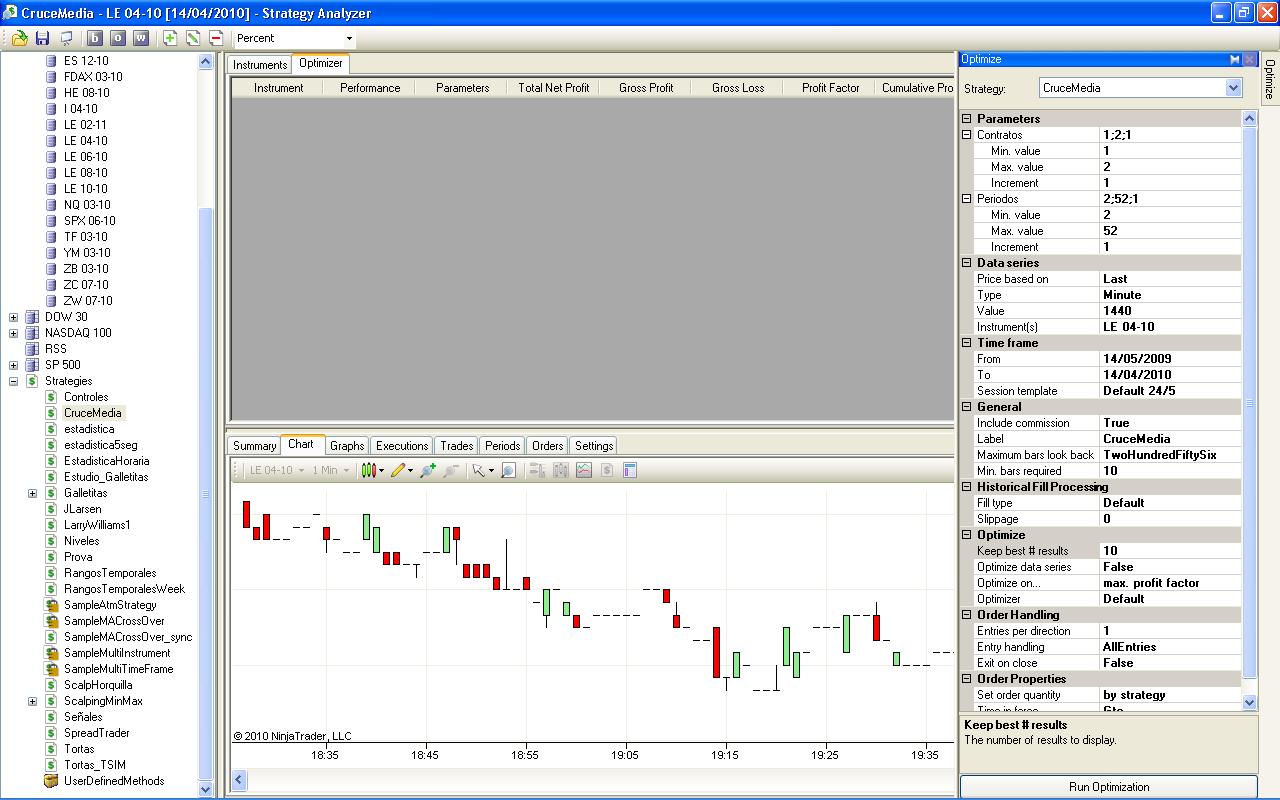The image size is (1280, 800).
Task: Expand the ScalpingMinMax strategy node
Action: 32,701
